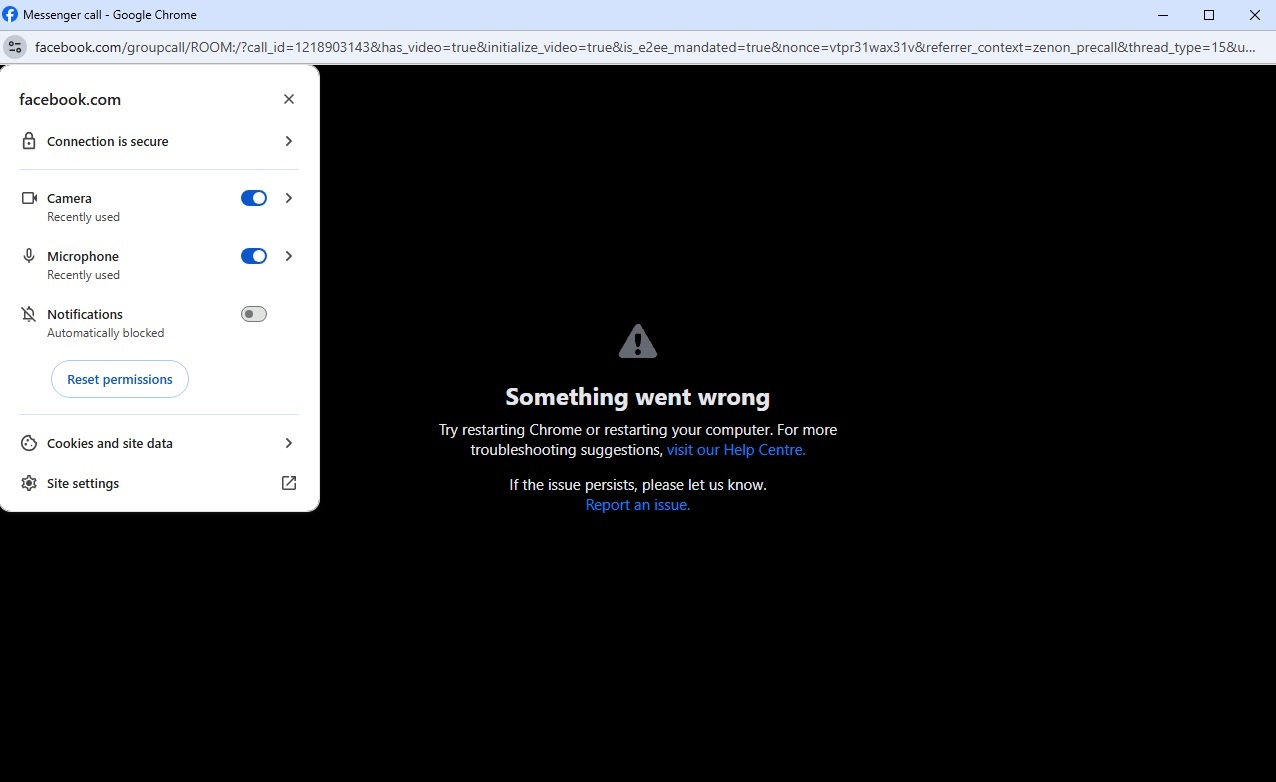Click the Facebook favicon in the title bar
Image resolution: width=1276 pixels, height=782 pixels.
[x=10, y=14]
